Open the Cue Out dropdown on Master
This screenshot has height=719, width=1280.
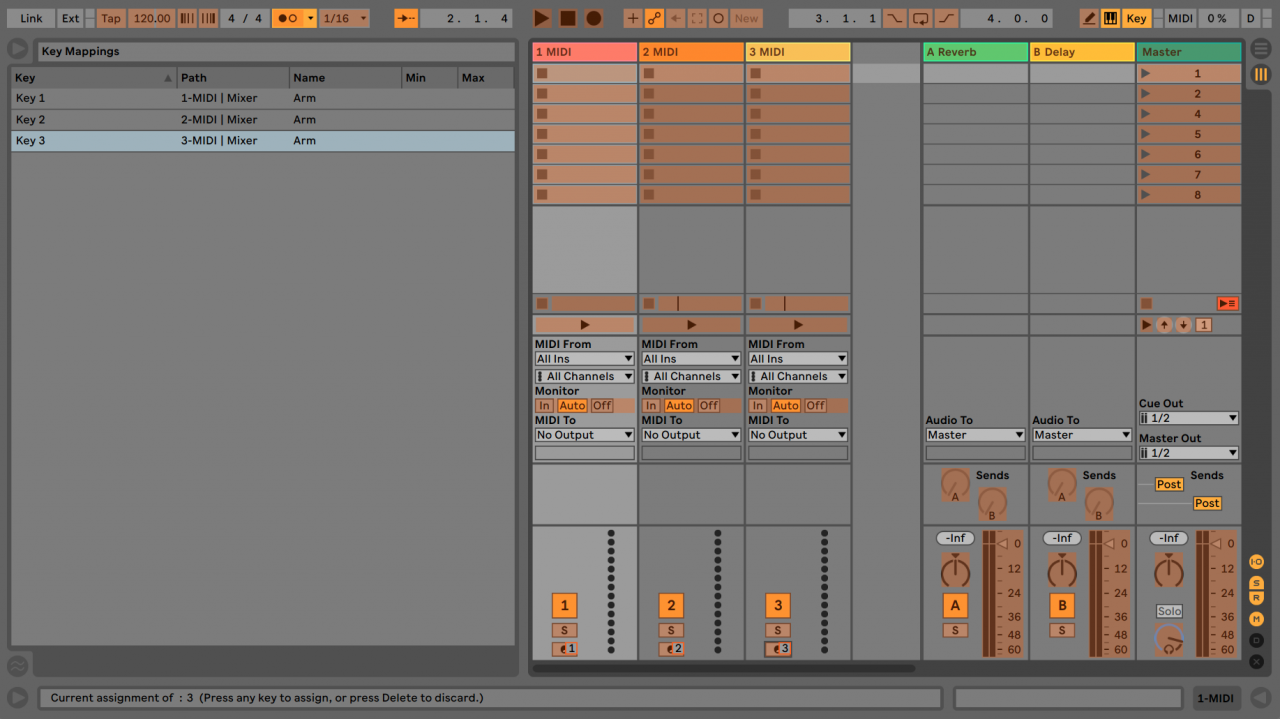[1188, 418]
